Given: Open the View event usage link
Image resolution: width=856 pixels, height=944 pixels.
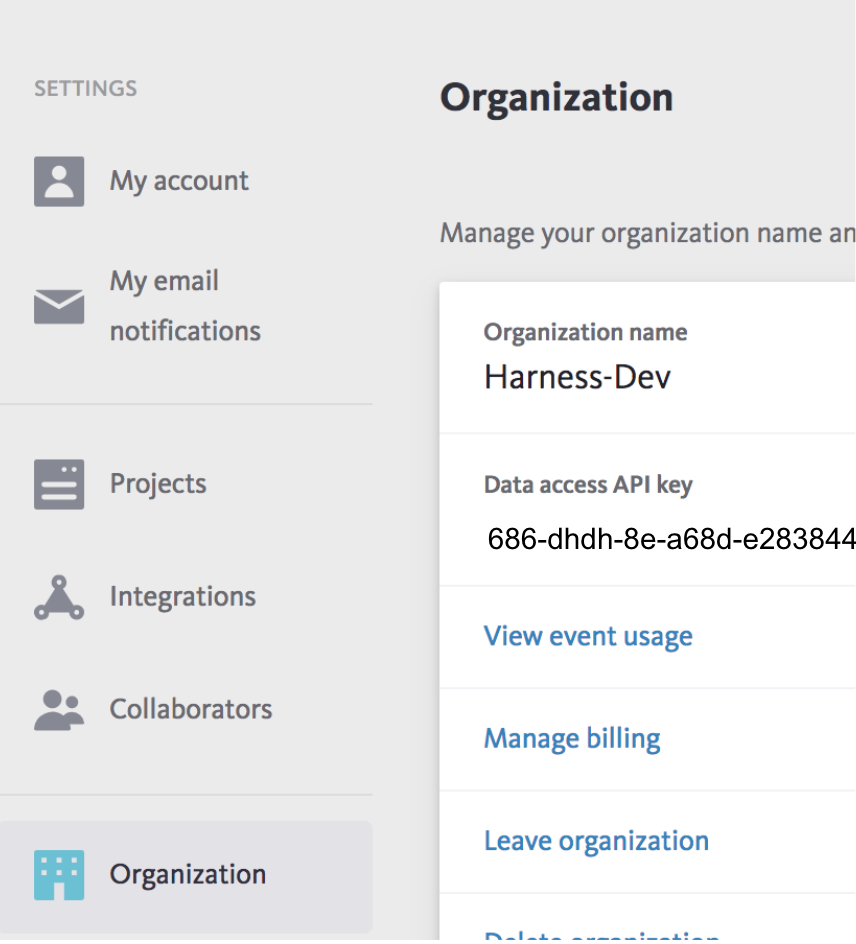Looking at the screenshot, I should pos(588,636).
